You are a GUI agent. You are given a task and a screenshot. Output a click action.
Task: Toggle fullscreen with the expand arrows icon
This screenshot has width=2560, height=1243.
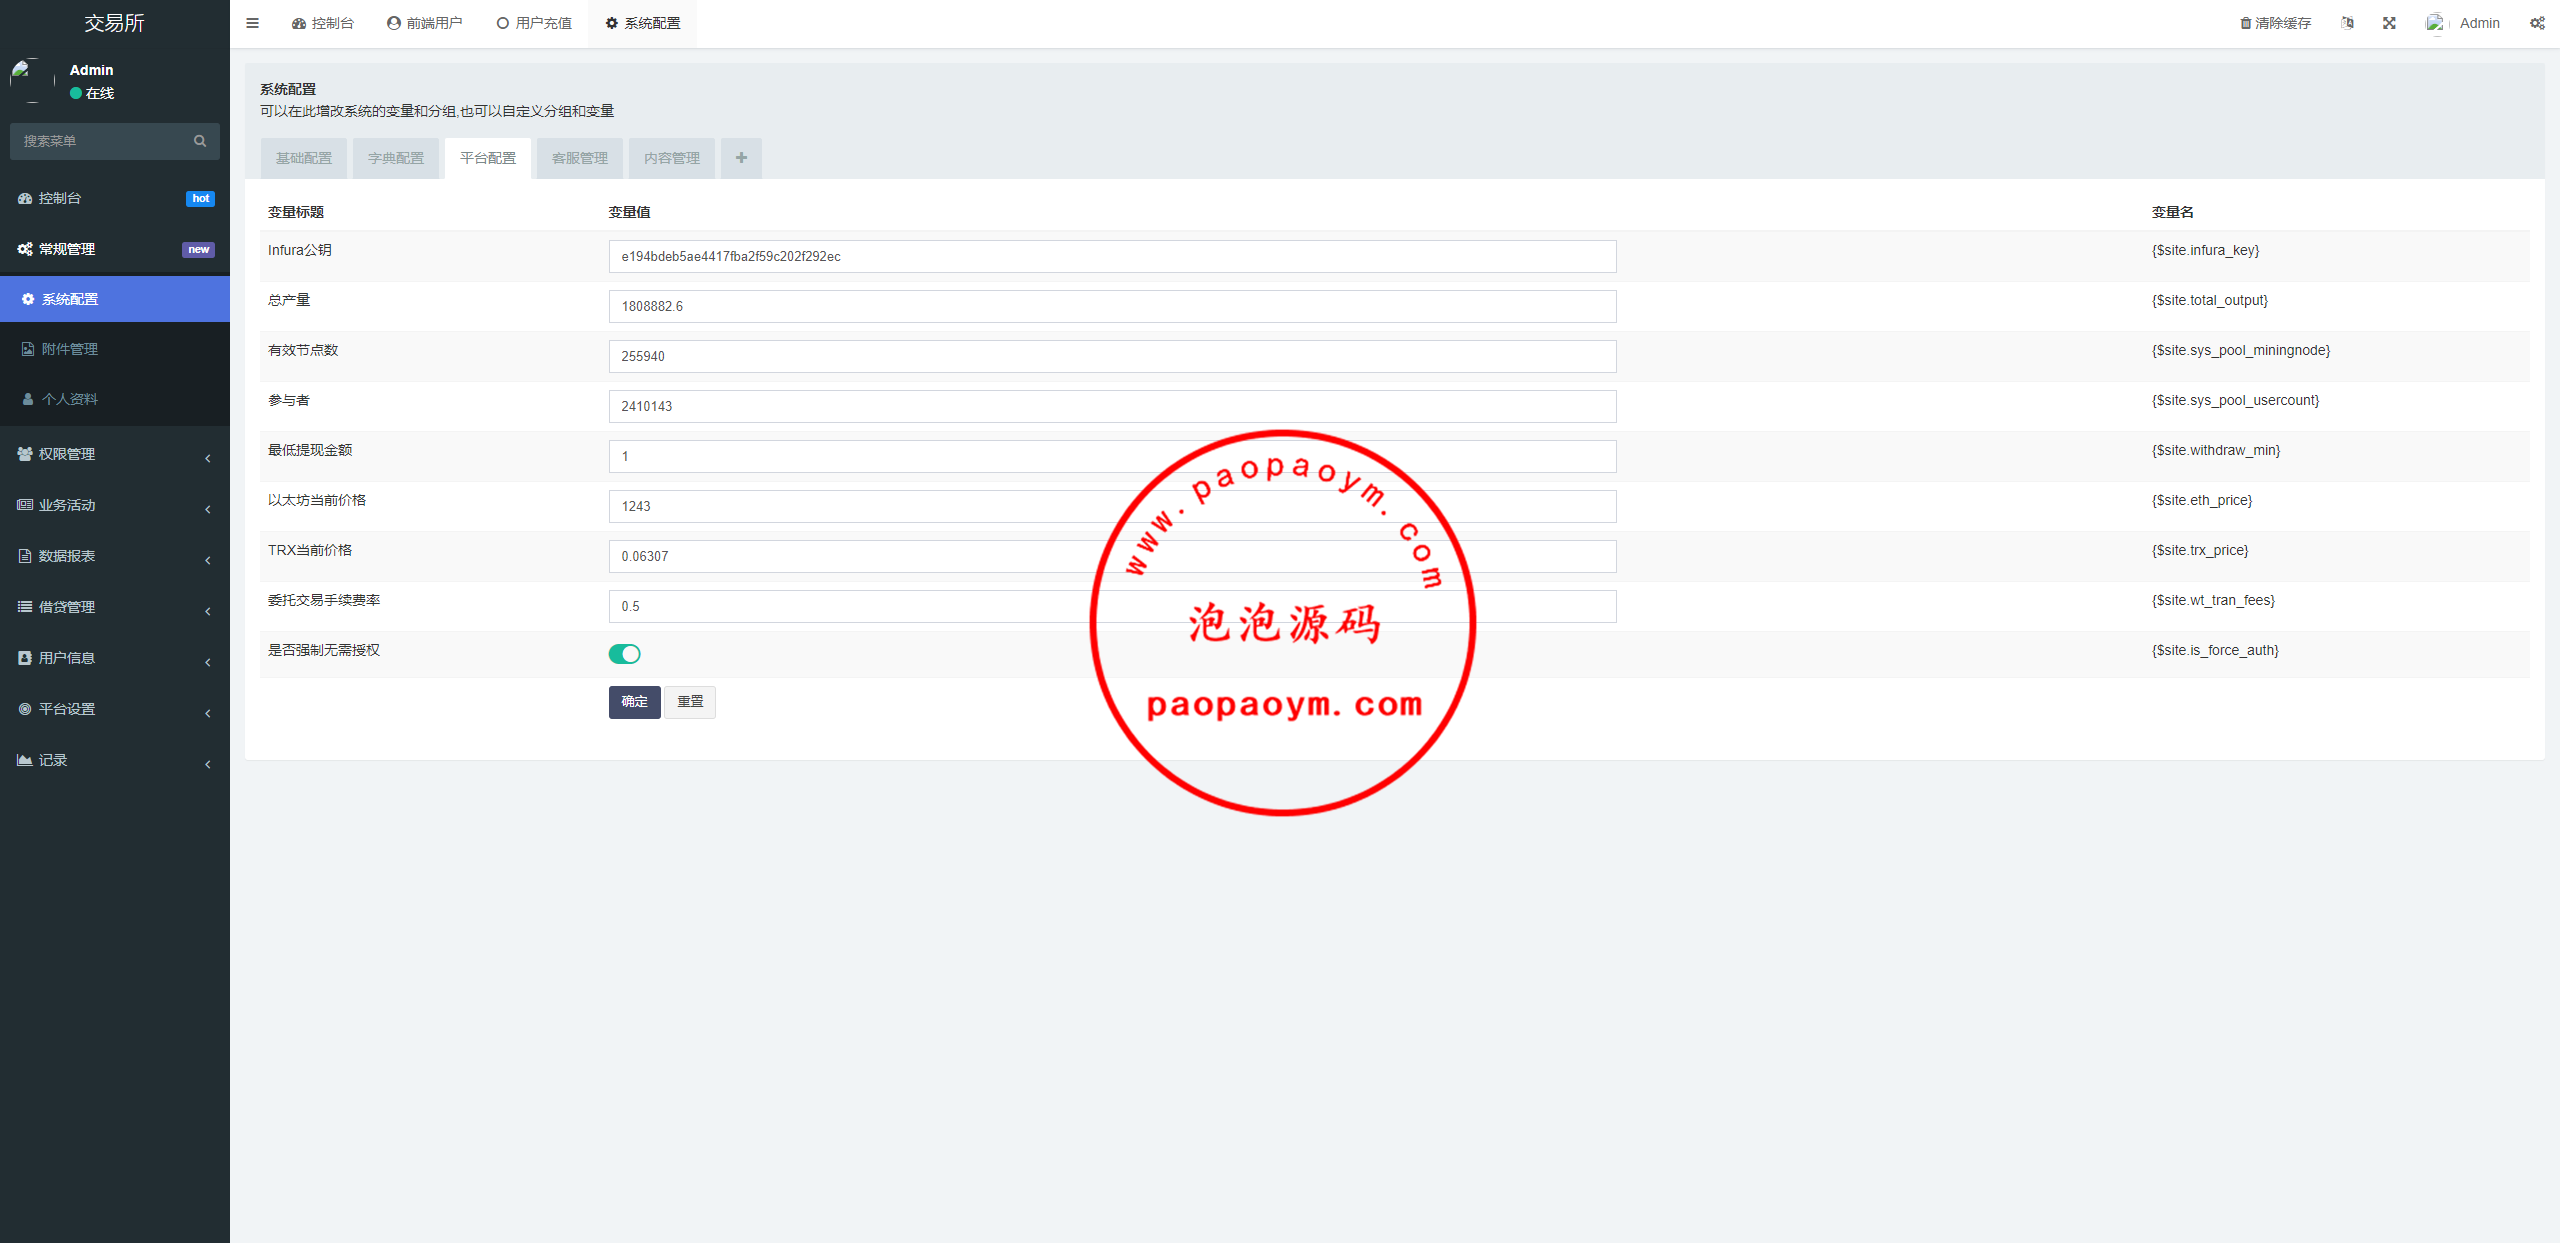tap(2389, 23)
